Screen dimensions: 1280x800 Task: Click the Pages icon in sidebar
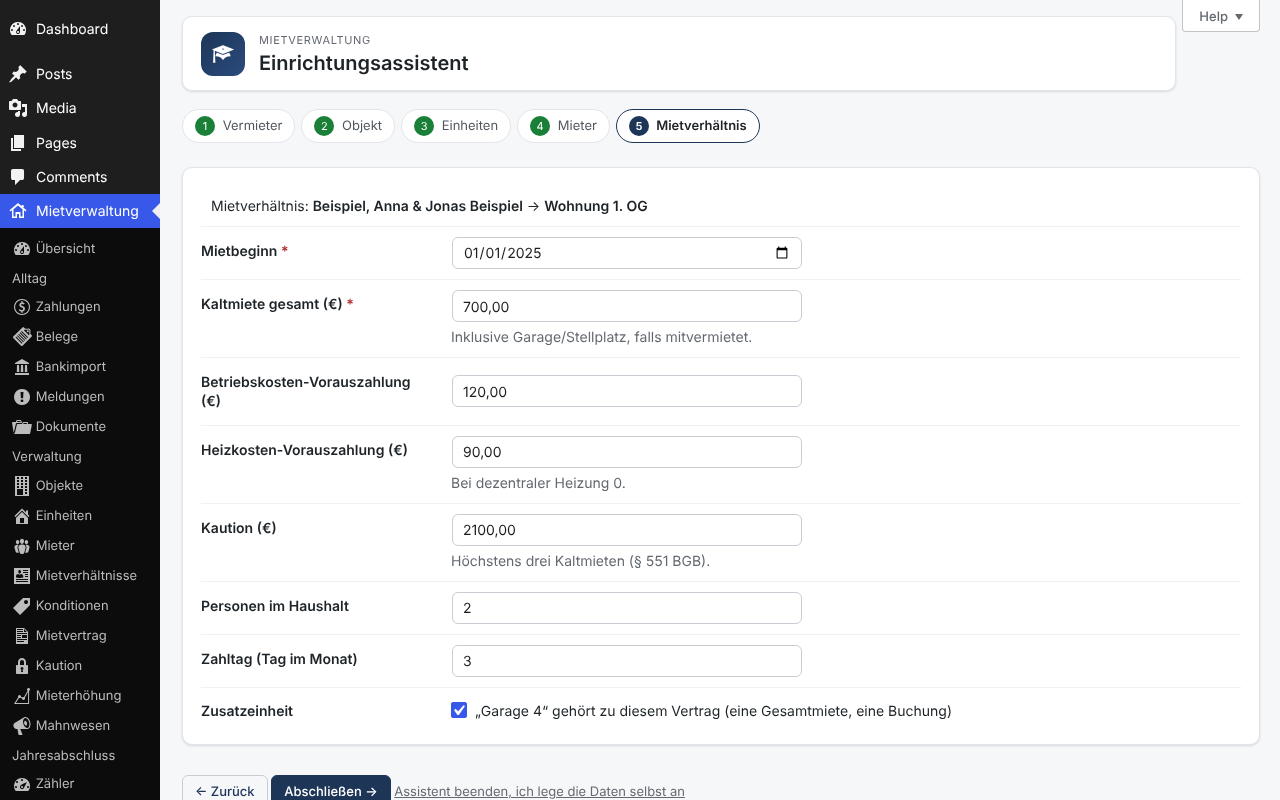point(18,143)
